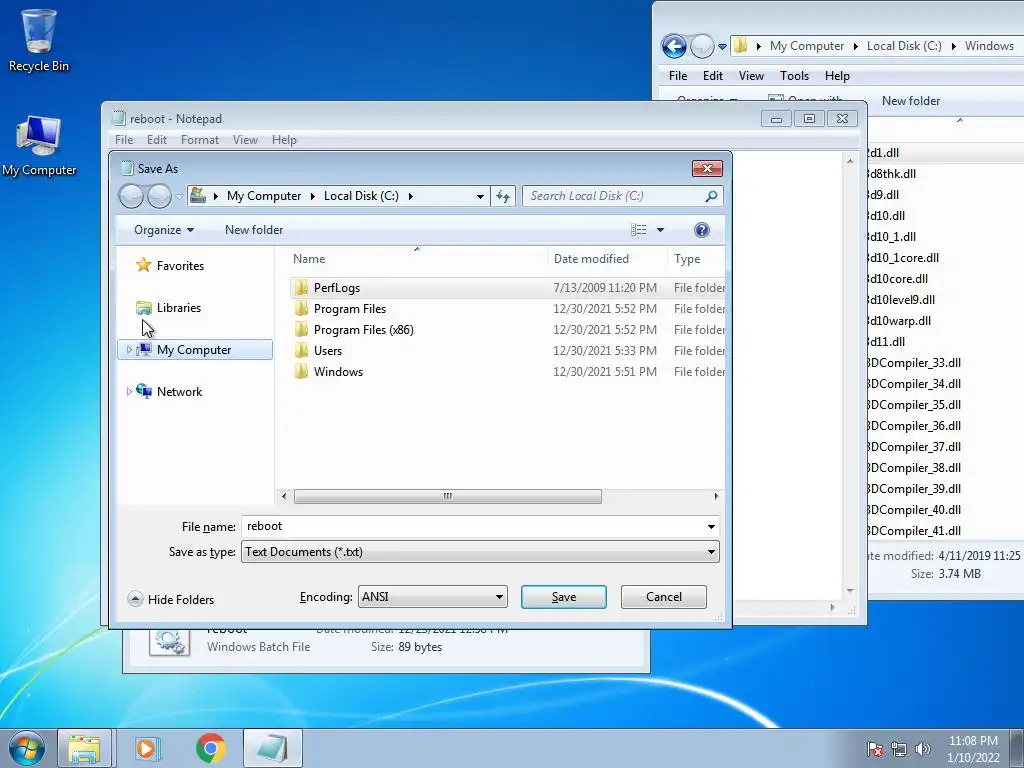
Task: Open Favorites in the navigation pane
Action: click(170, 266)
